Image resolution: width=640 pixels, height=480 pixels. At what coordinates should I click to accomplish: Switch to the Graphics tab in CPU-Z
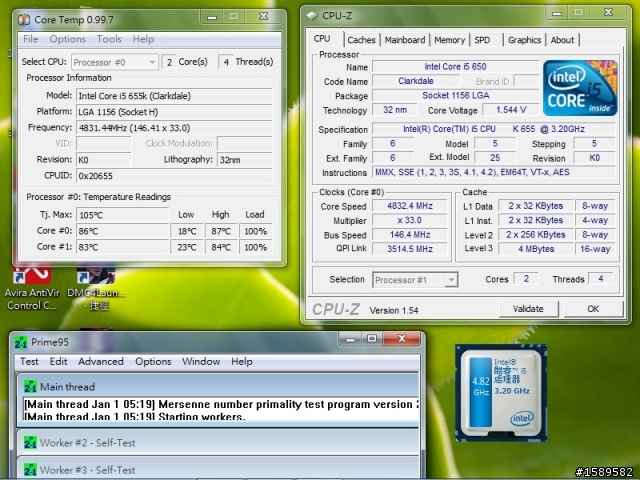coord(524,40)
